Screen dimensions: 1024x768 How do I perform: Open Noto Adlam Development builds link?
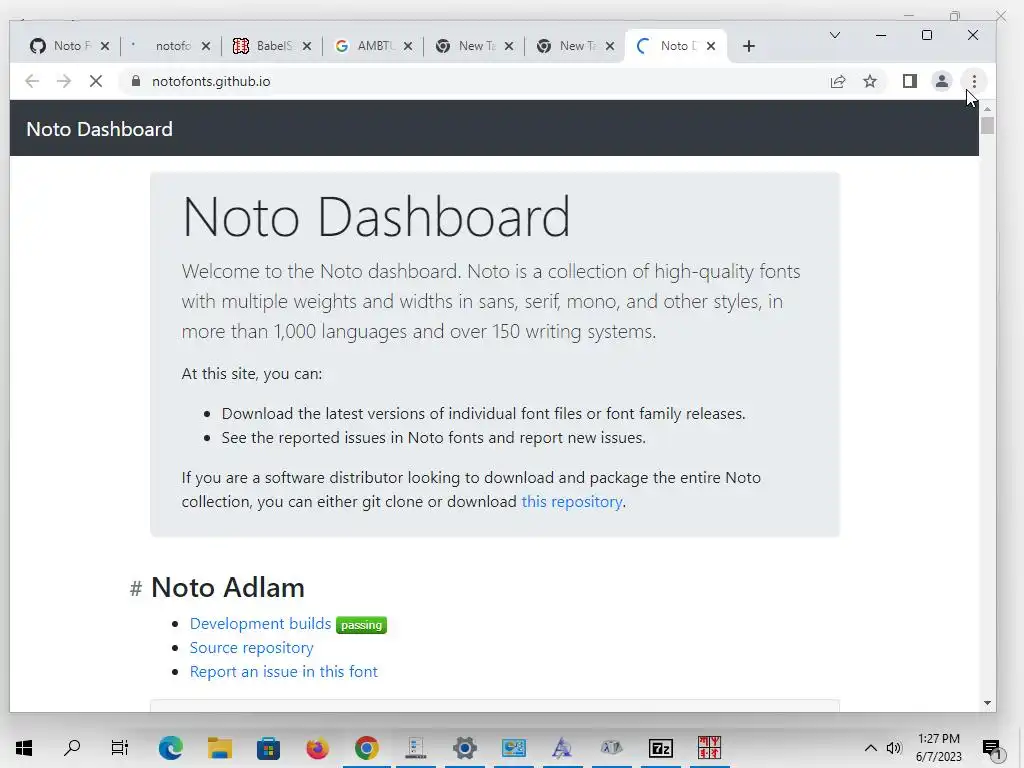pos(260,624)
